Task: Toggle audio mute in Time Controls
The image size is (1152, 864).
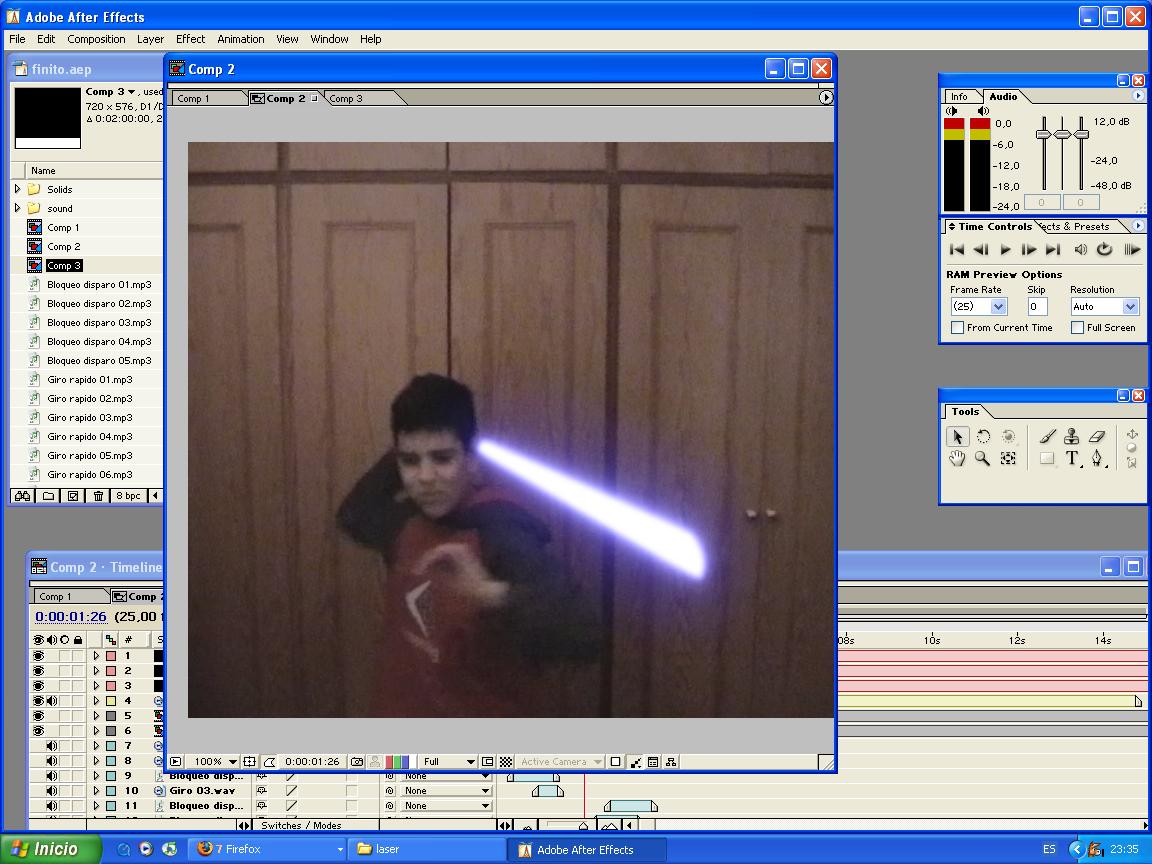Action: click(1080, 250)
